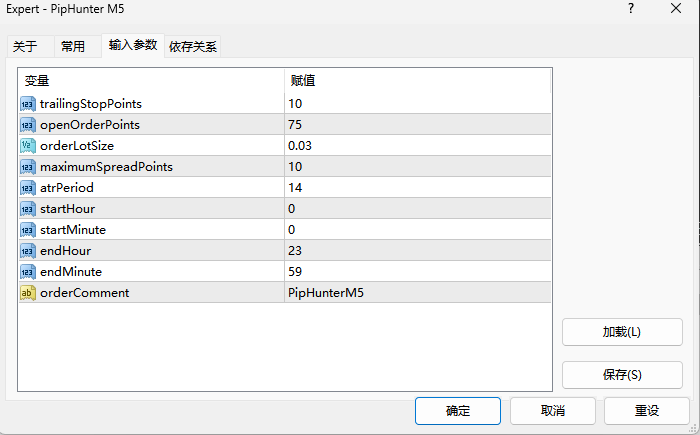This screenshot has height=435, width=700.
Task: Switch to the 关于 tab
Action: [x=25, y=46]
